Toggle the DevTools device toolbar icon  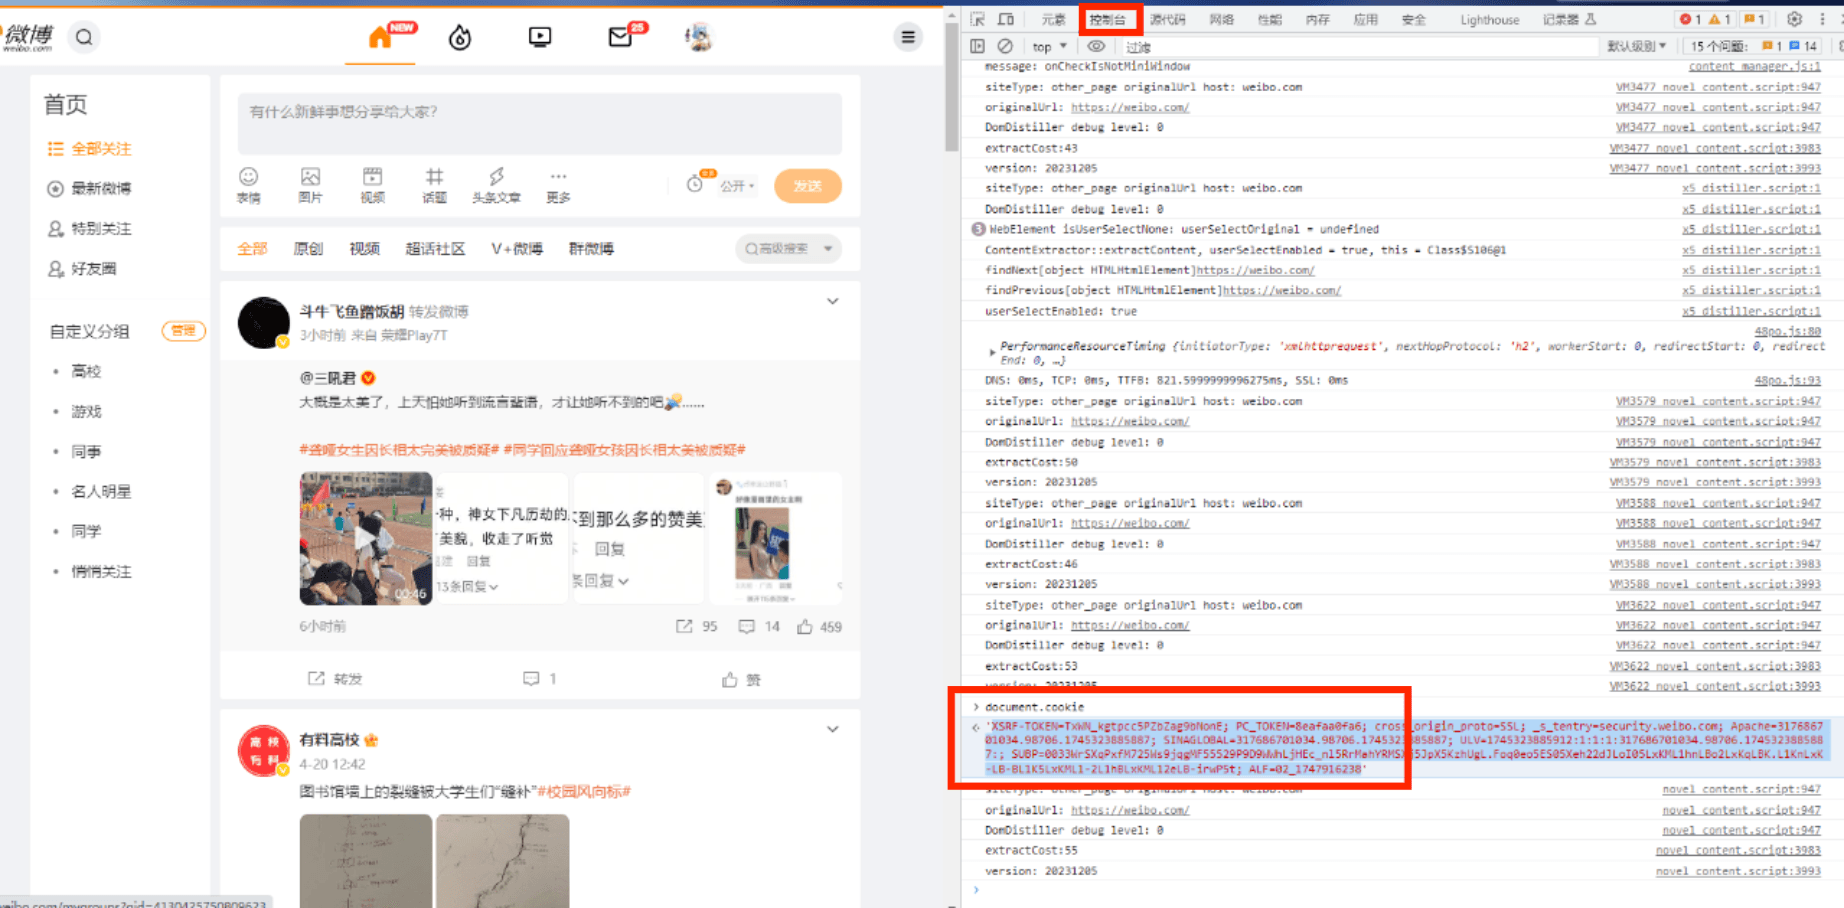click(x=1006, y=19)
